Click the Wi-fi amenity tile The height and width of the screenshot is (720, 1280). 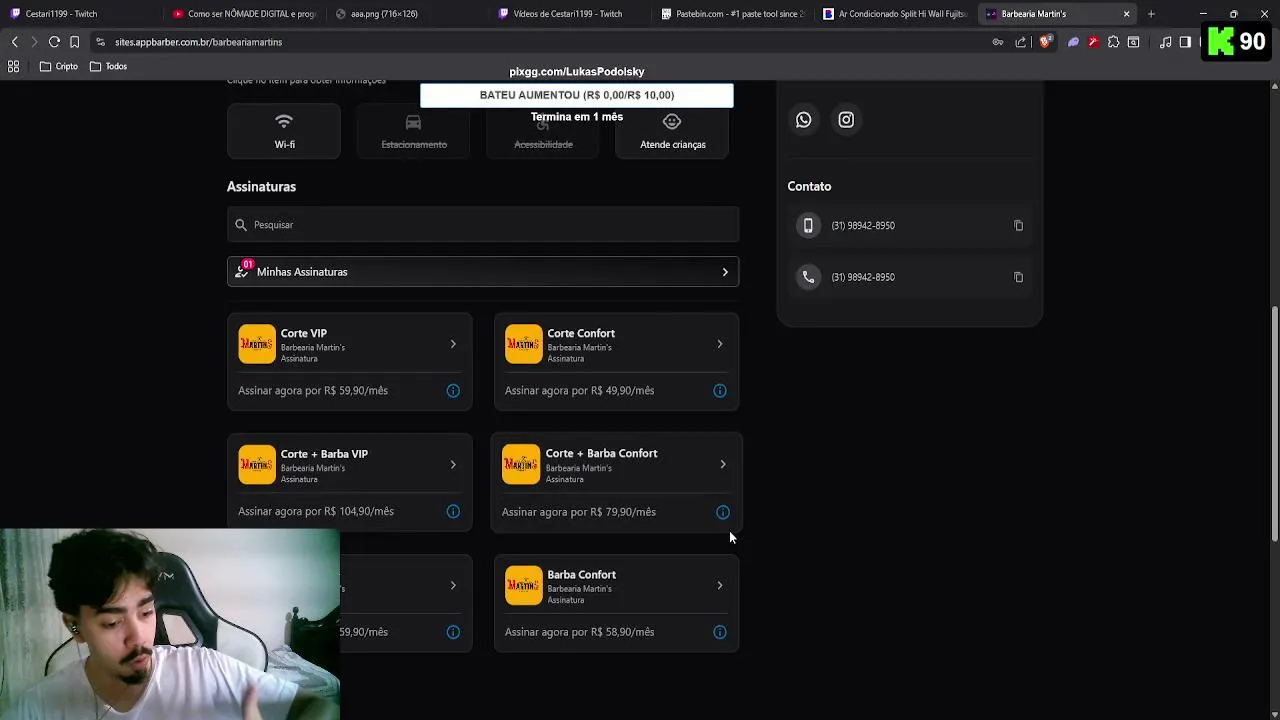(x=284, y=131)
